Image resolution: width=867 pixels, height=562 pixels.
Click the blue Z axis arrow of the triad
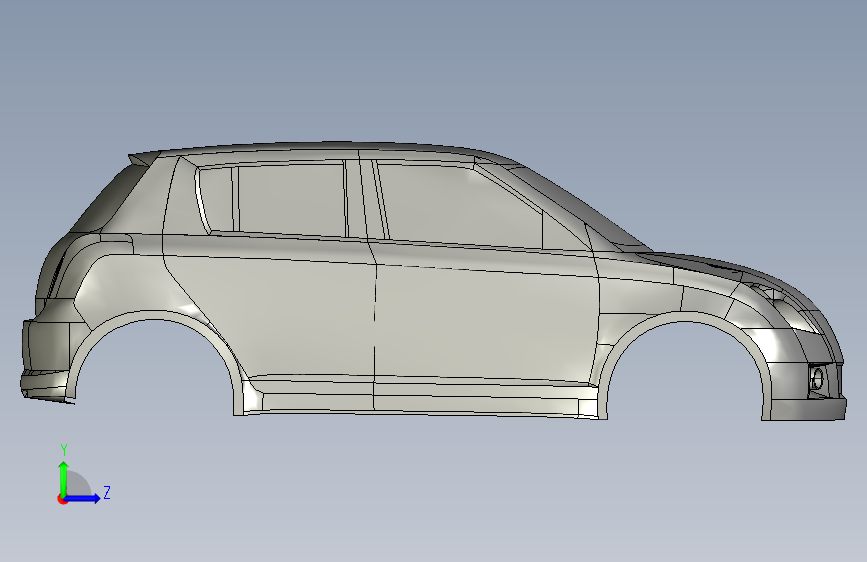click(x=83, y=498)
